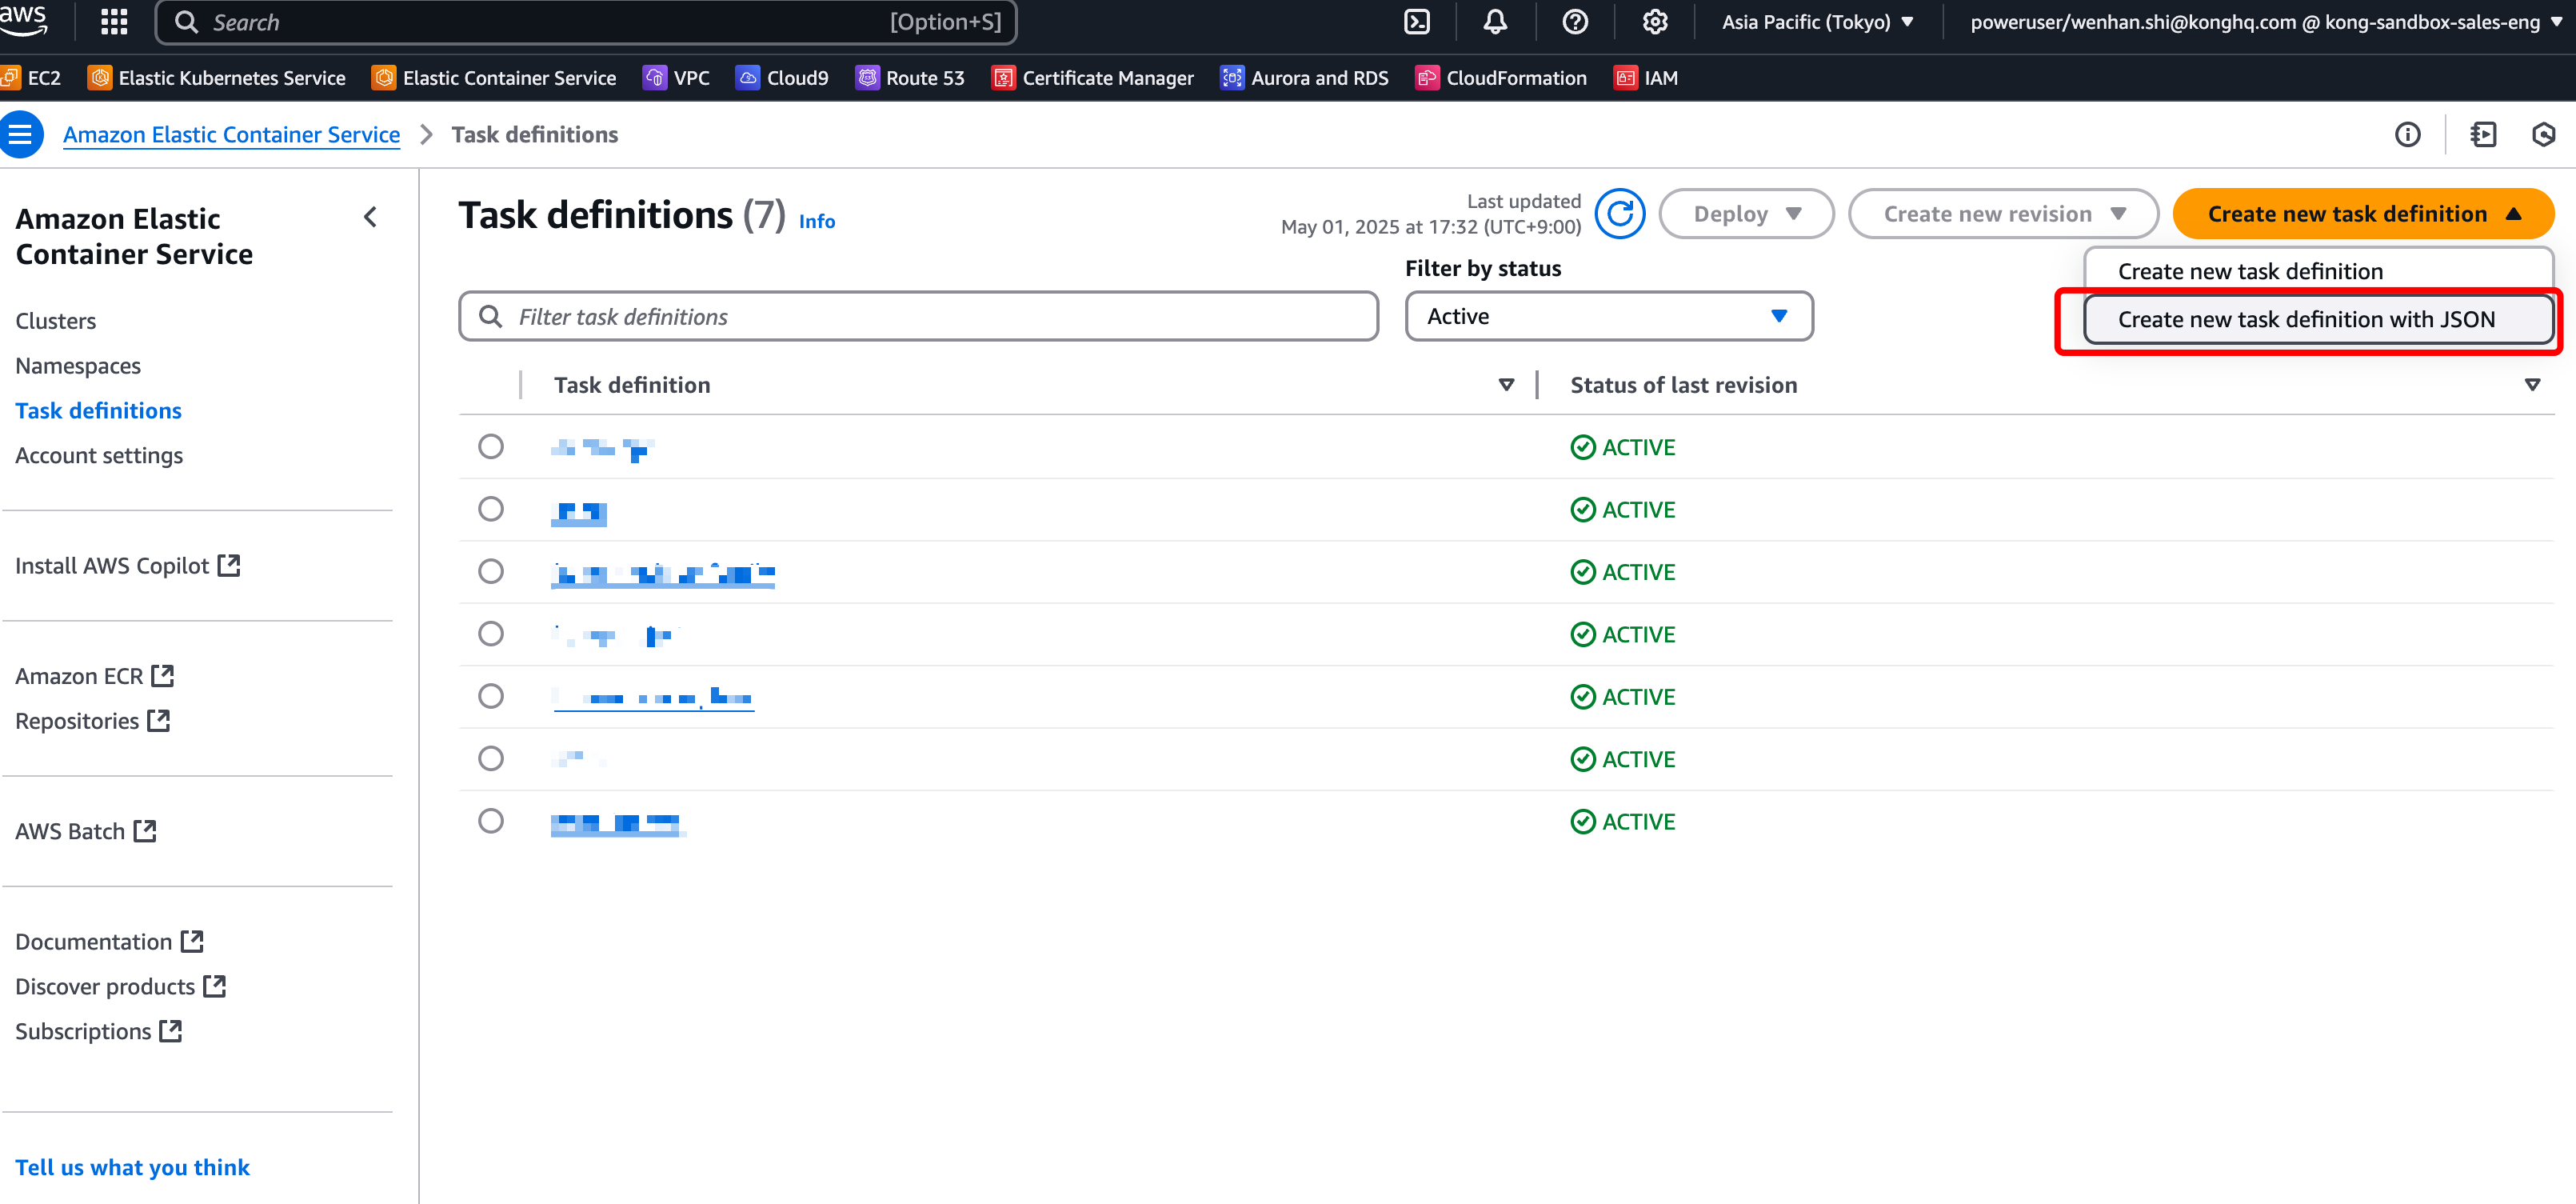The image size is (2576, 1204).
Task: Choose the Create new task definition menu item
Action: click(x=2250, y=271)
